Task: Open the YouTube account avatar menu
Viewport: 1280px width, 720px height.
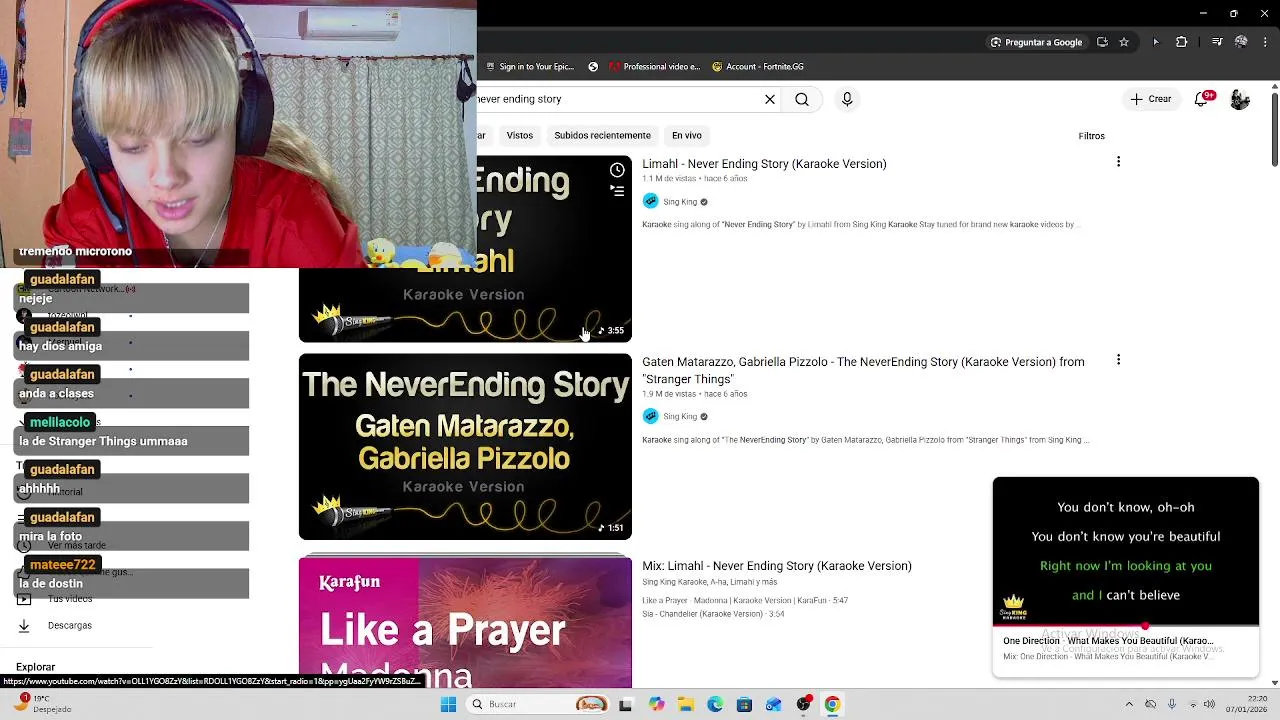Action: 1240,99
